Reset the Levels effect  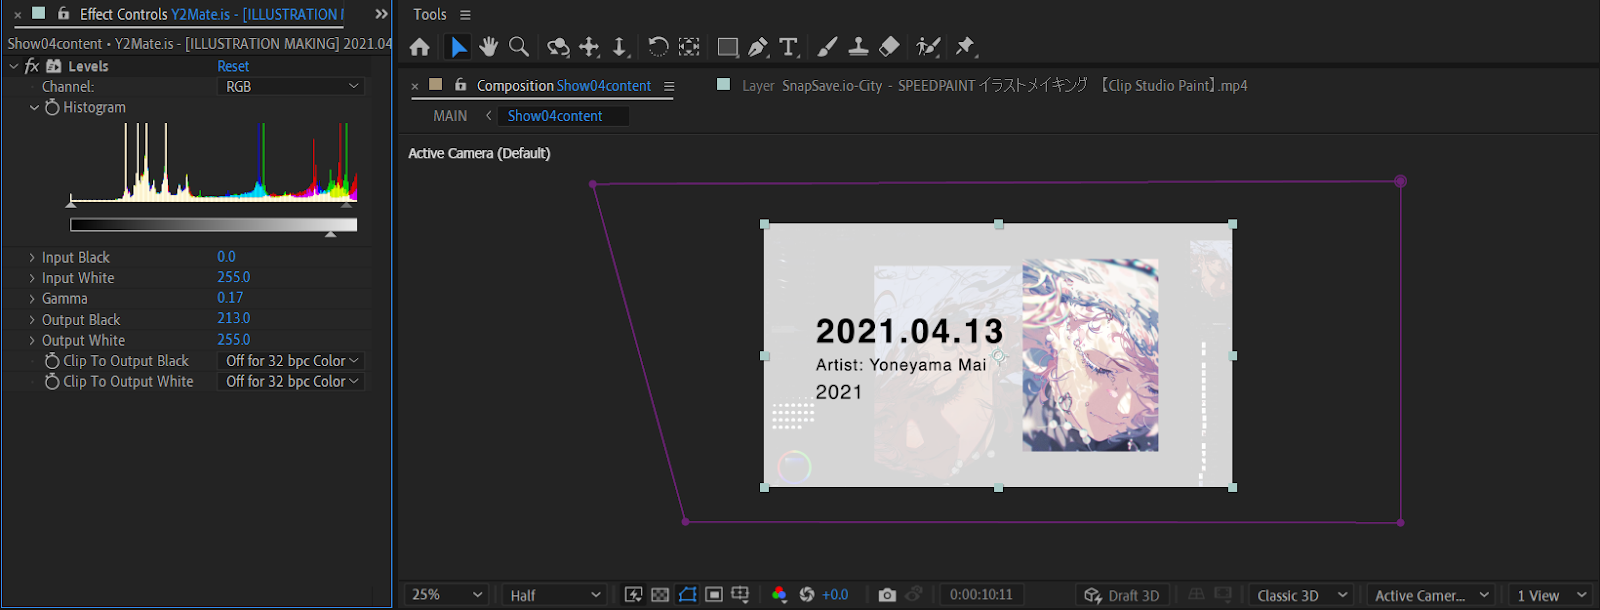[x=233, y=66]
